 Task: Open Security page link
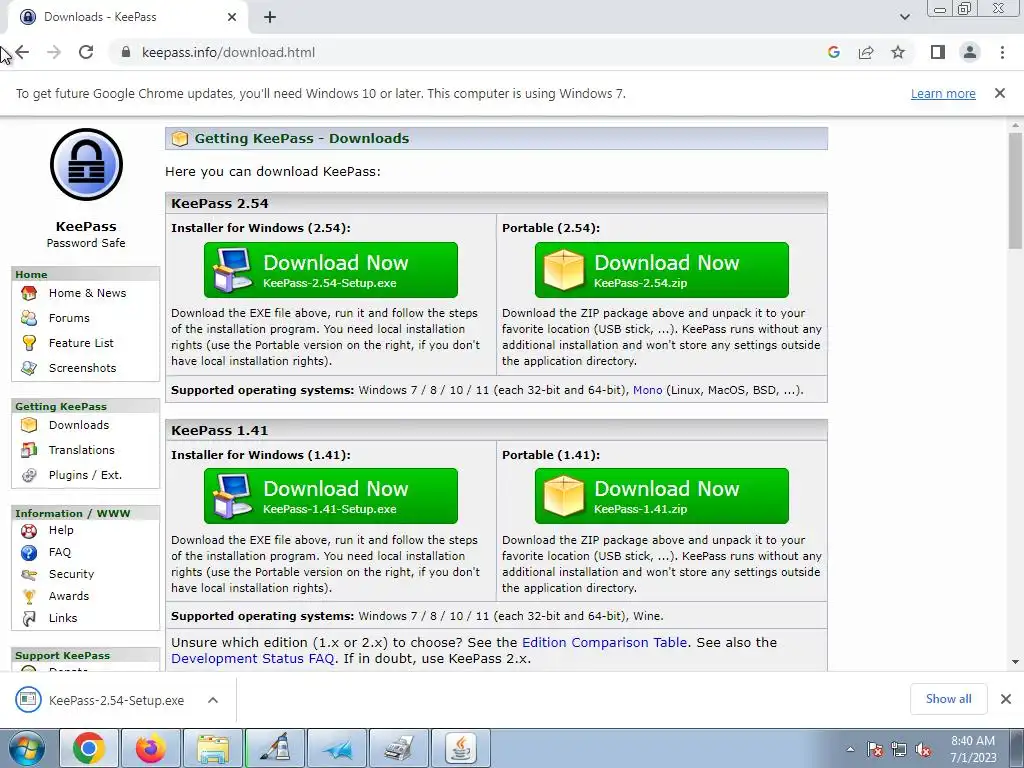coord(71,574)
